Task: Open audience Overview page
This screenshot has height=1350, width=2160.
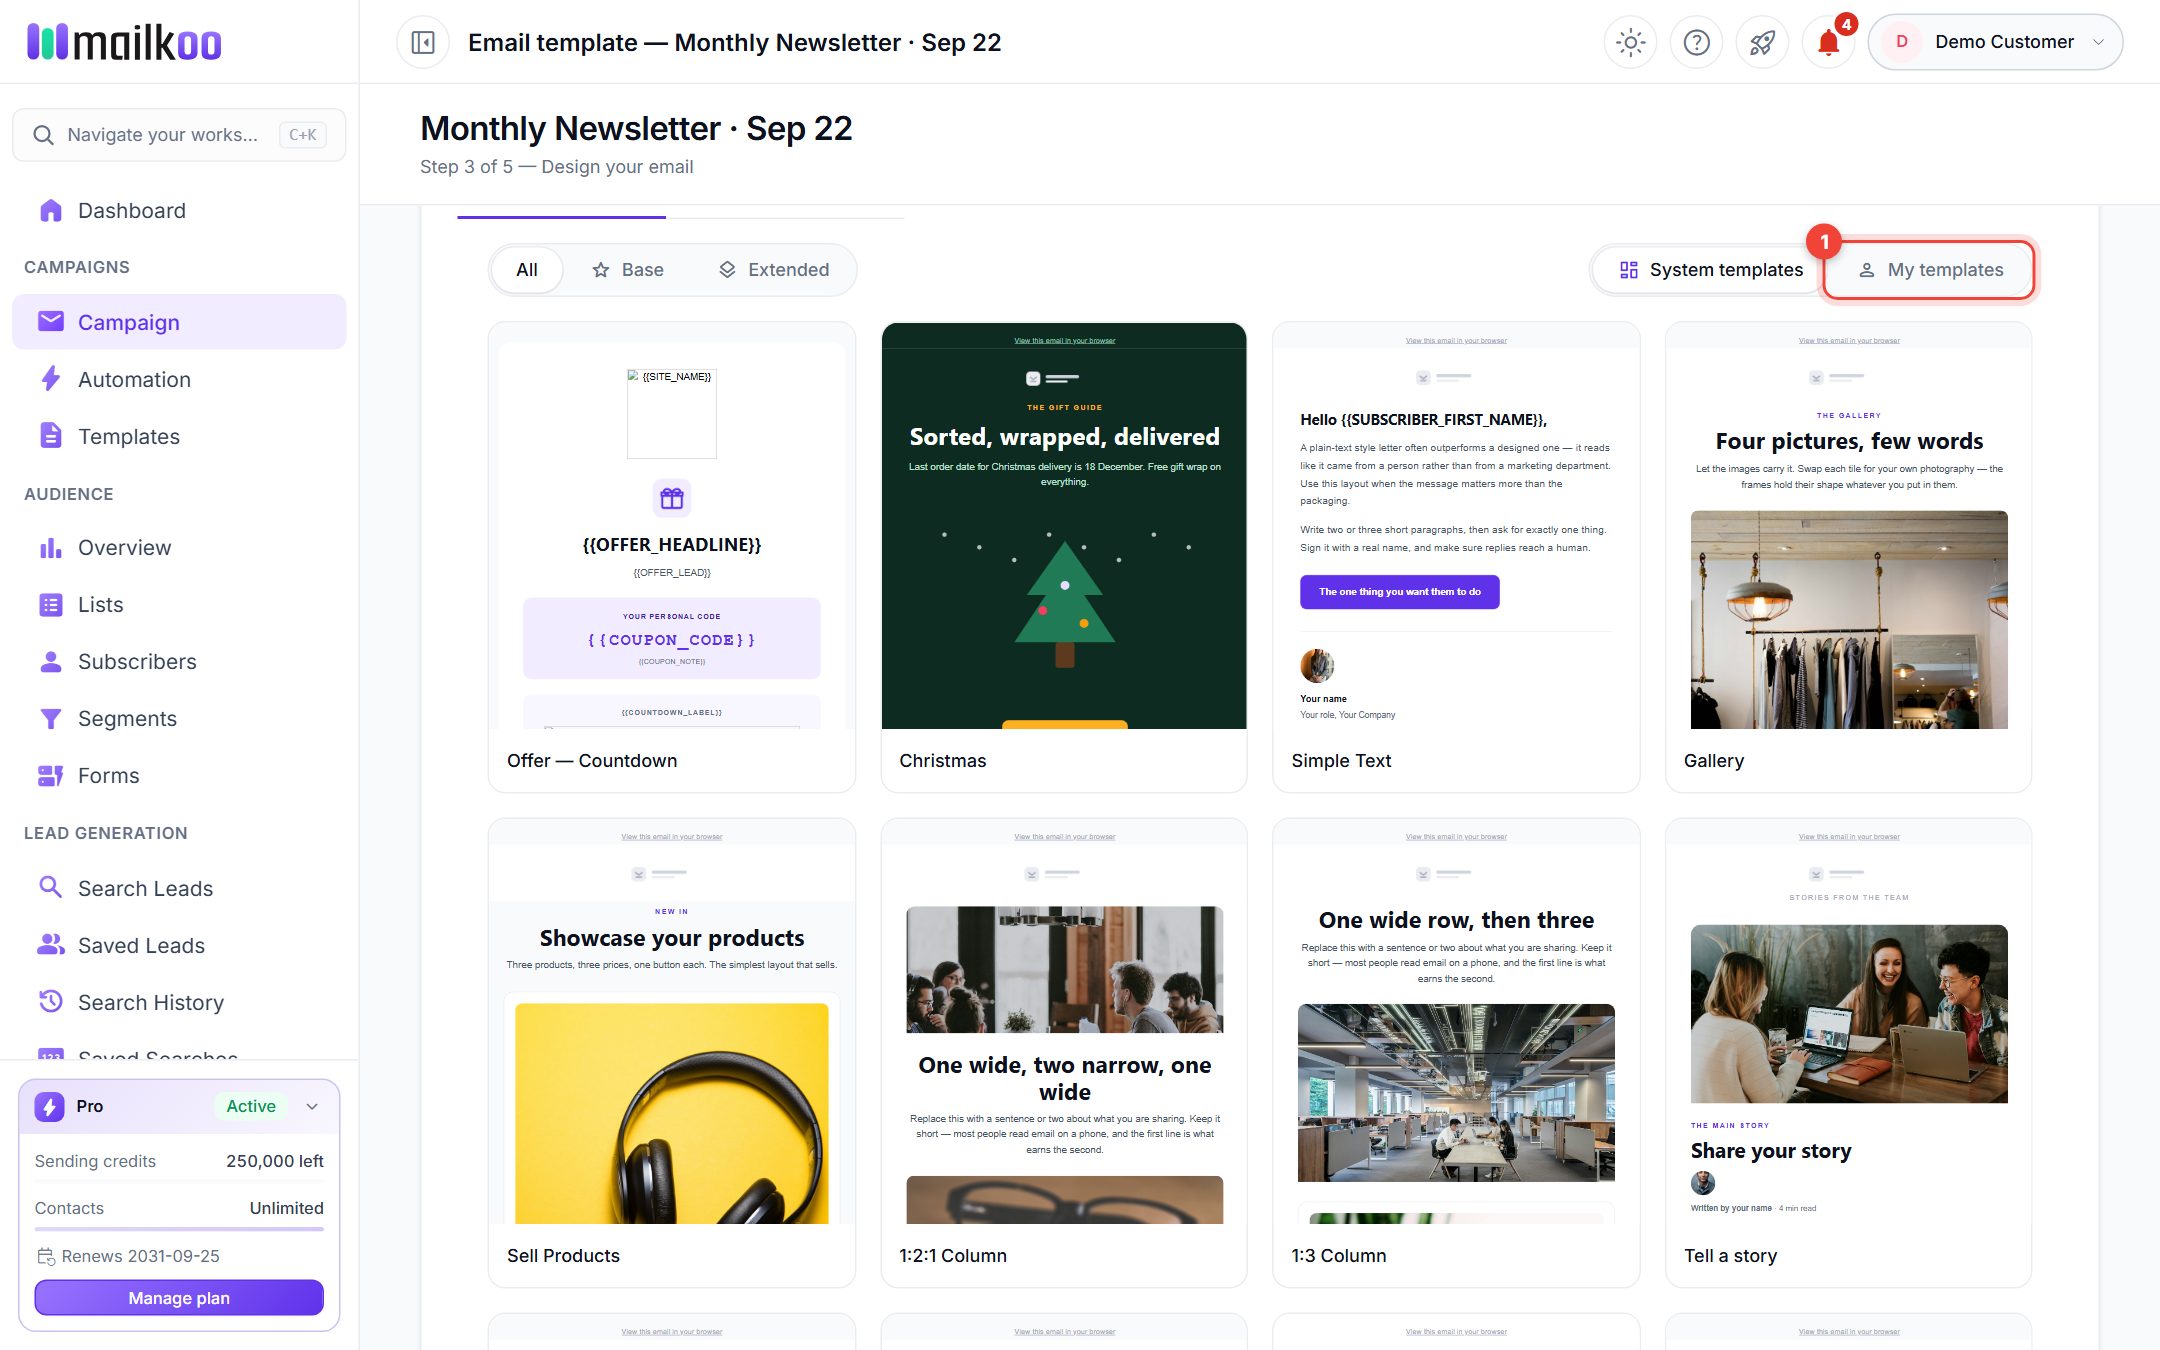Action: point(179,547)
